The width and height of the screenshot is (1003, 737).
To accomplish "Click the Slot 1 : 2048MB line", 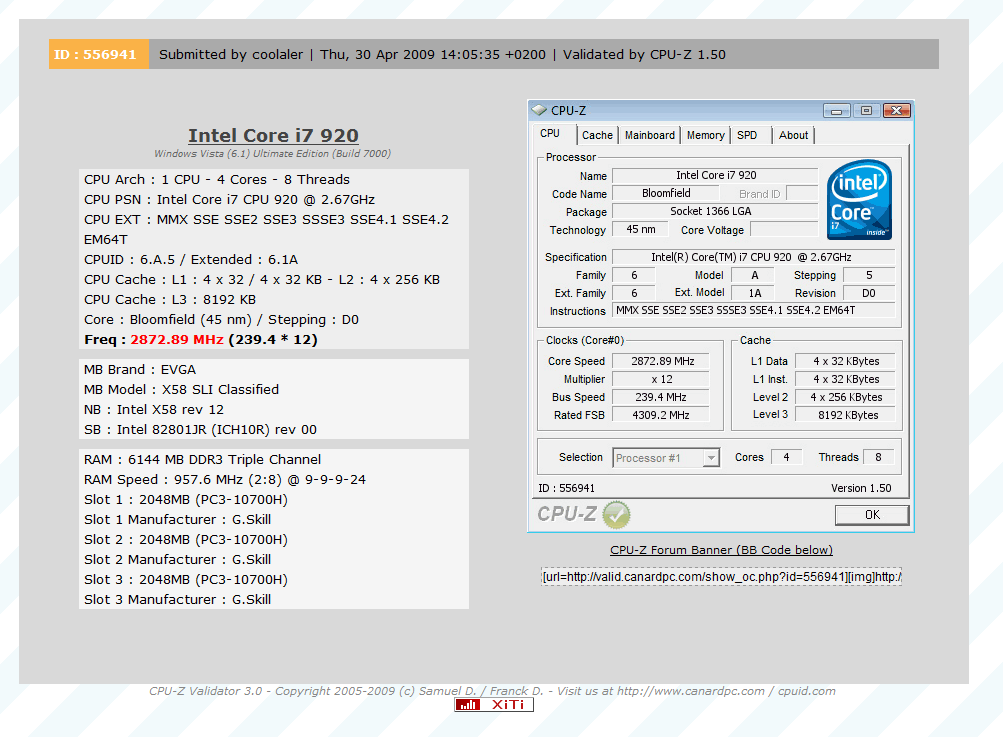I will pyautogui.click(x=186, y=500).
